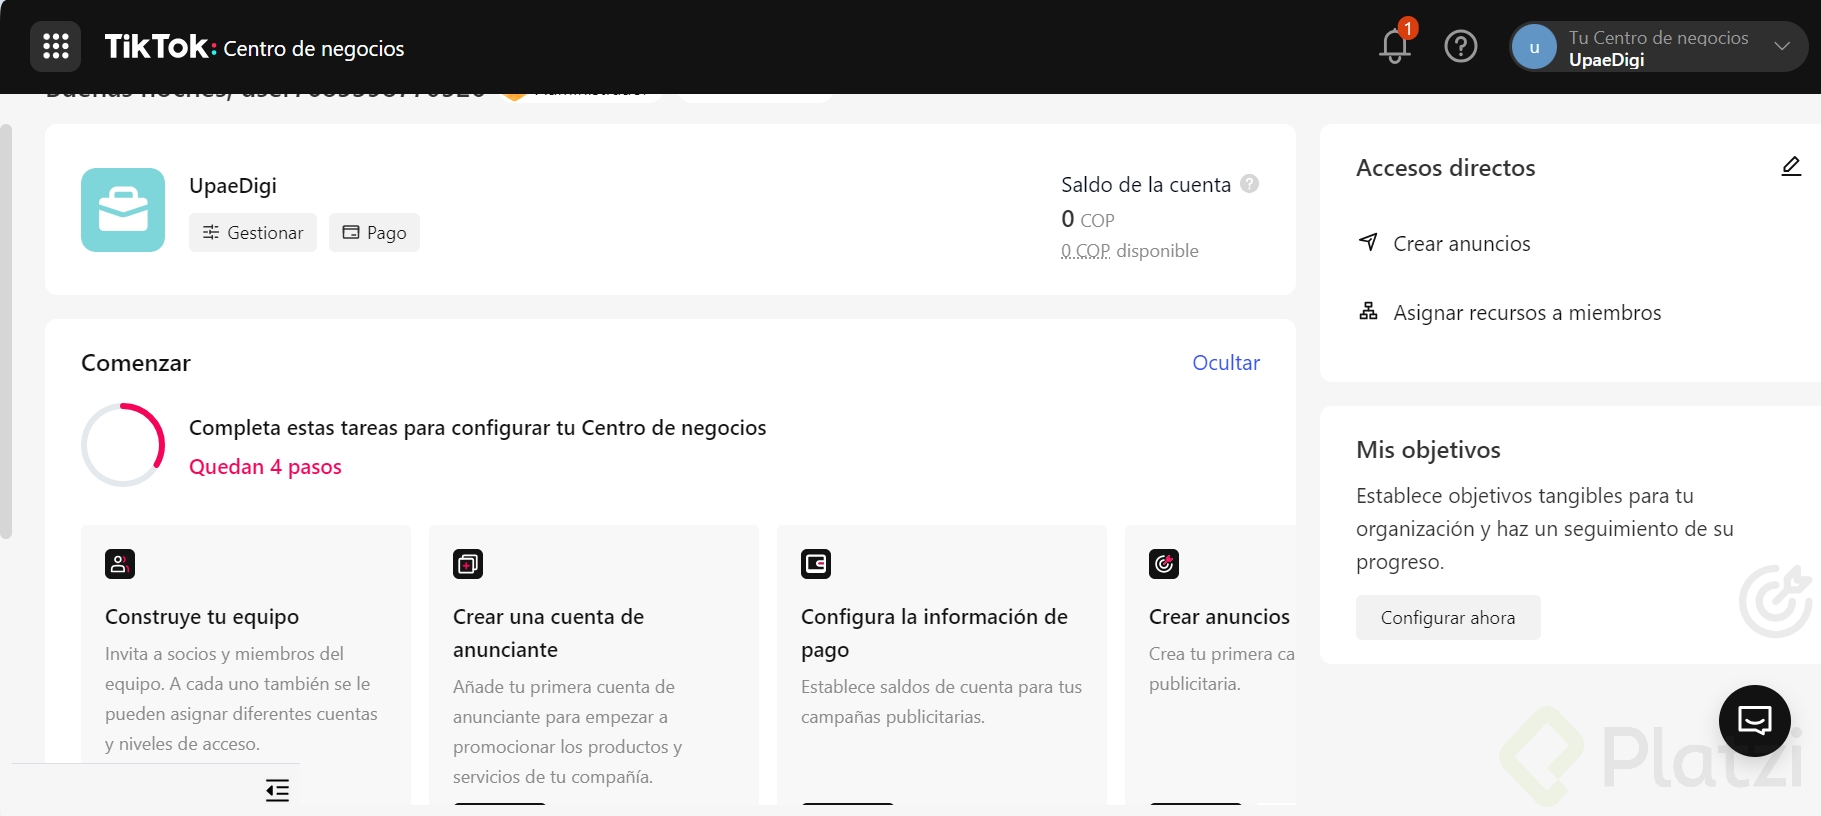The height and width of the screenshot is (816, 1821).
Task: Click the 0 COP disponible balance text
Action: click(1130, 251)
